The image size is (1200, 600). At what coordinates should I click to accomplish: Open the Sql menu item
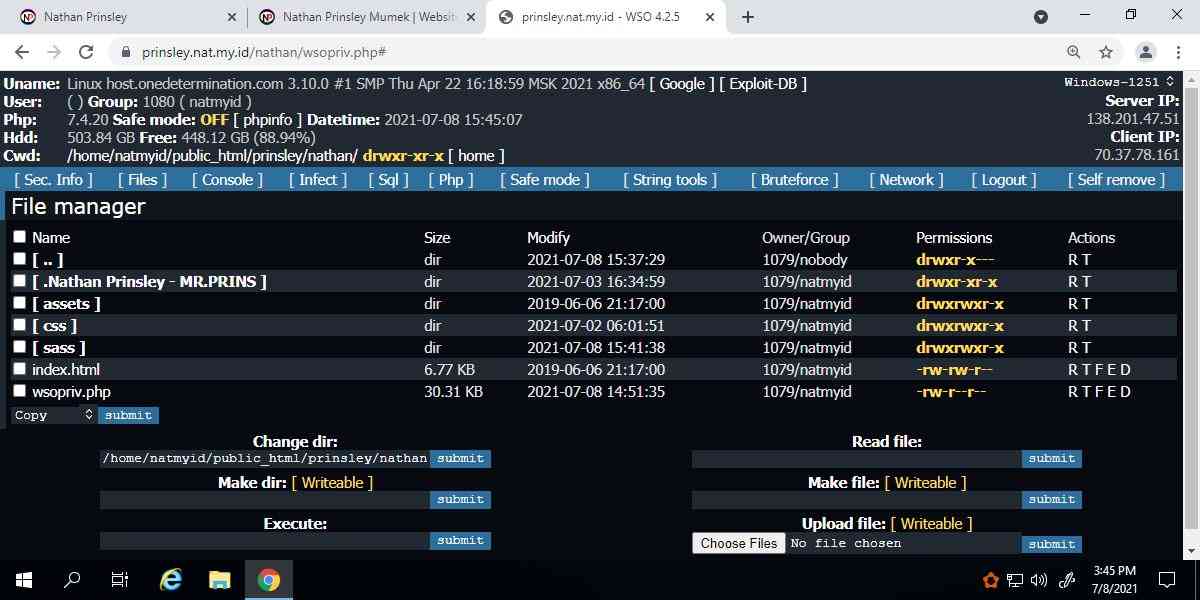pyautogui.click(x=388, y=180)
